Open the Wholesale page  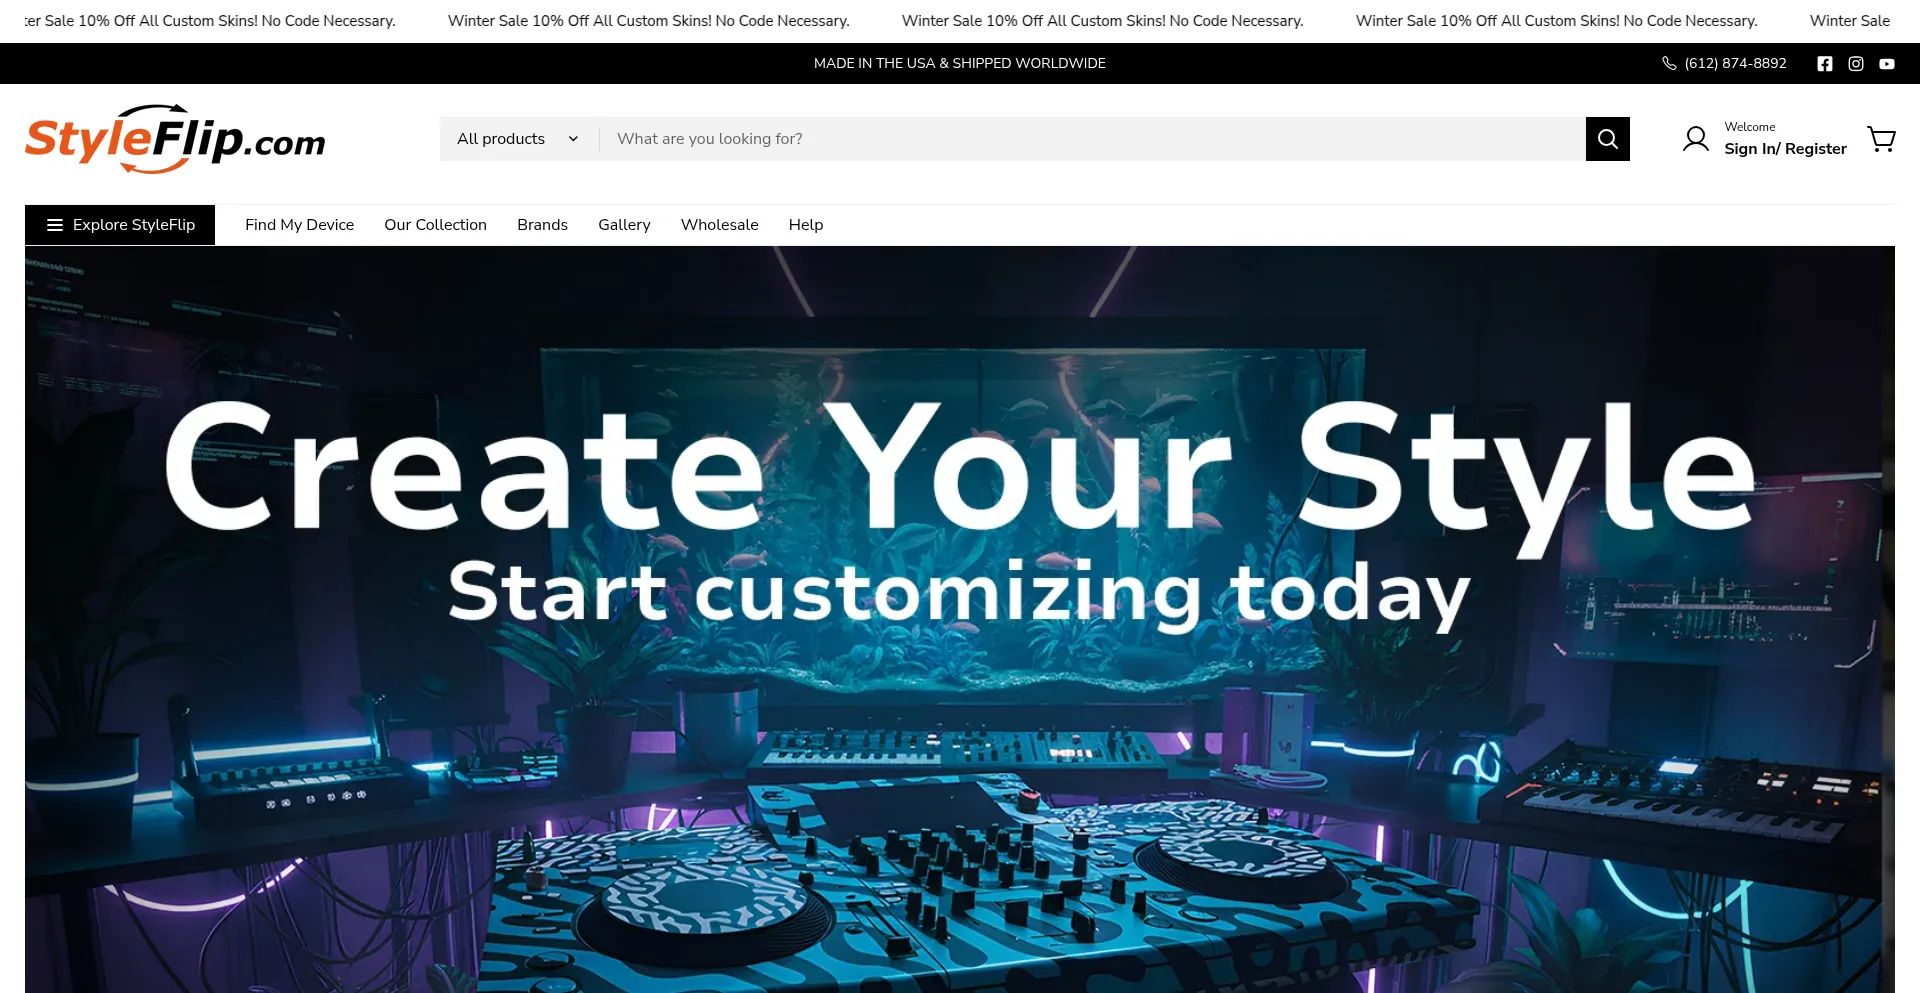(x=719, y=224)
